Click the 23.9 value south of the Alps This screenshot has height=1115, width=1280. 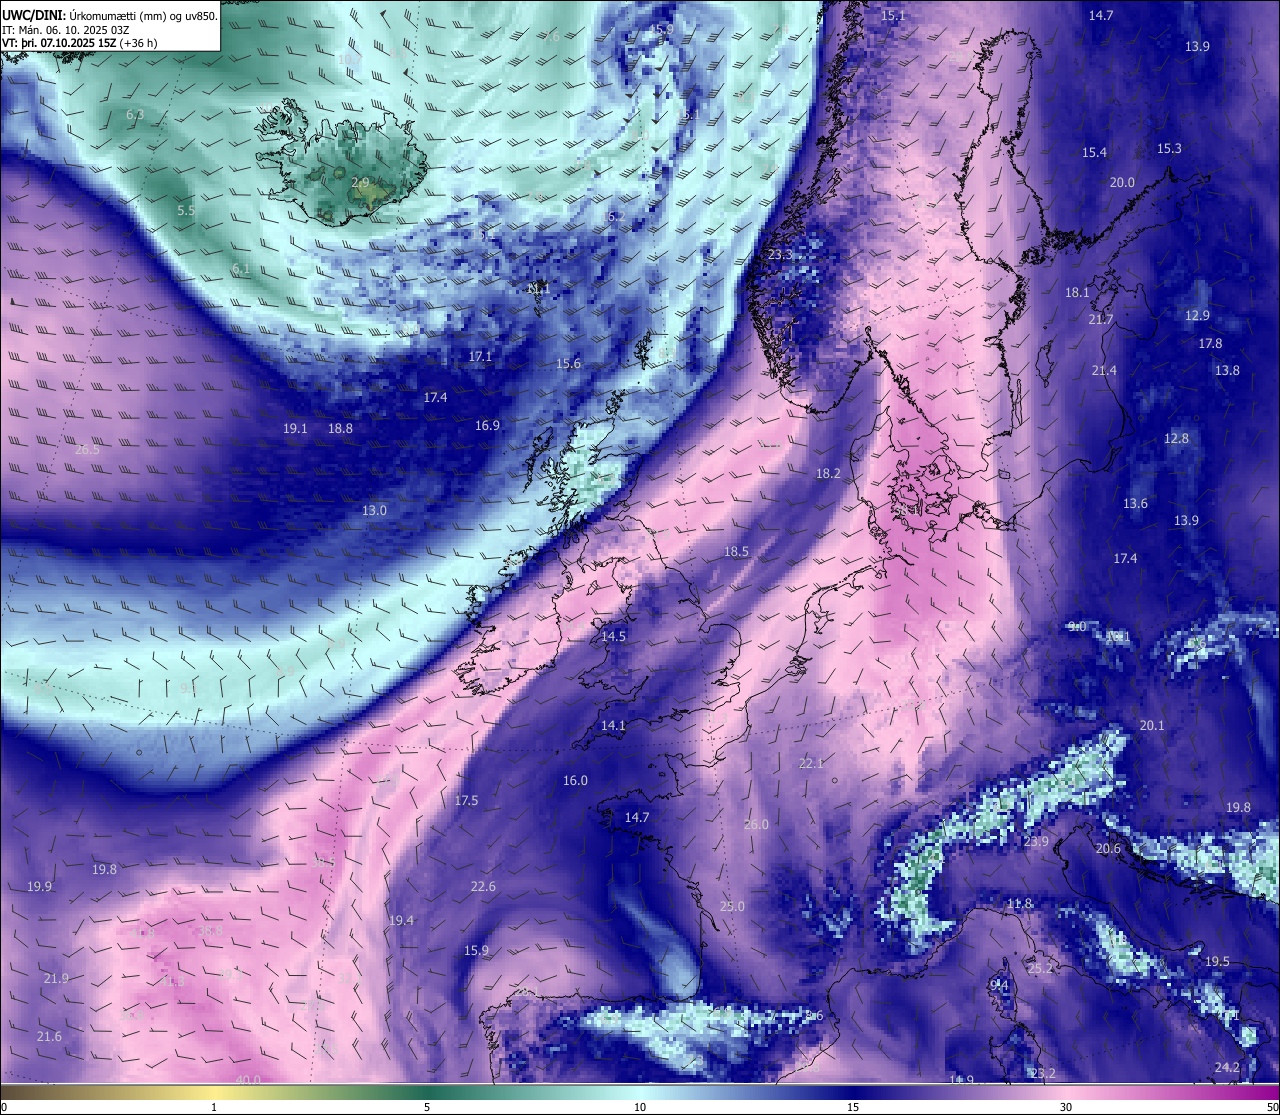point(1036,841)
